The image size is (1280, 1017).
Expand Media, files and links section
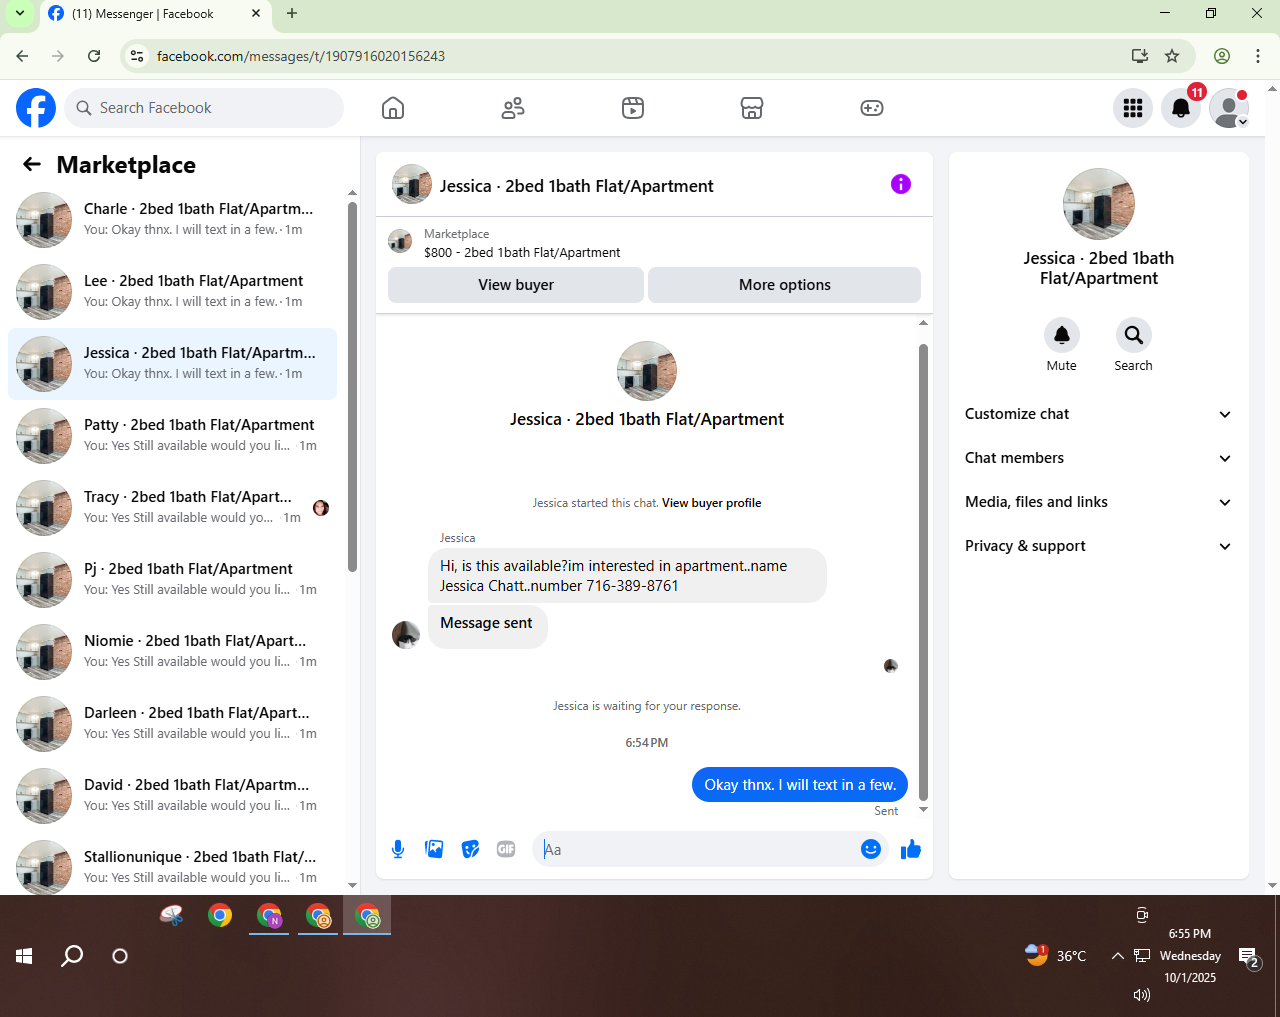(1099, 502)
